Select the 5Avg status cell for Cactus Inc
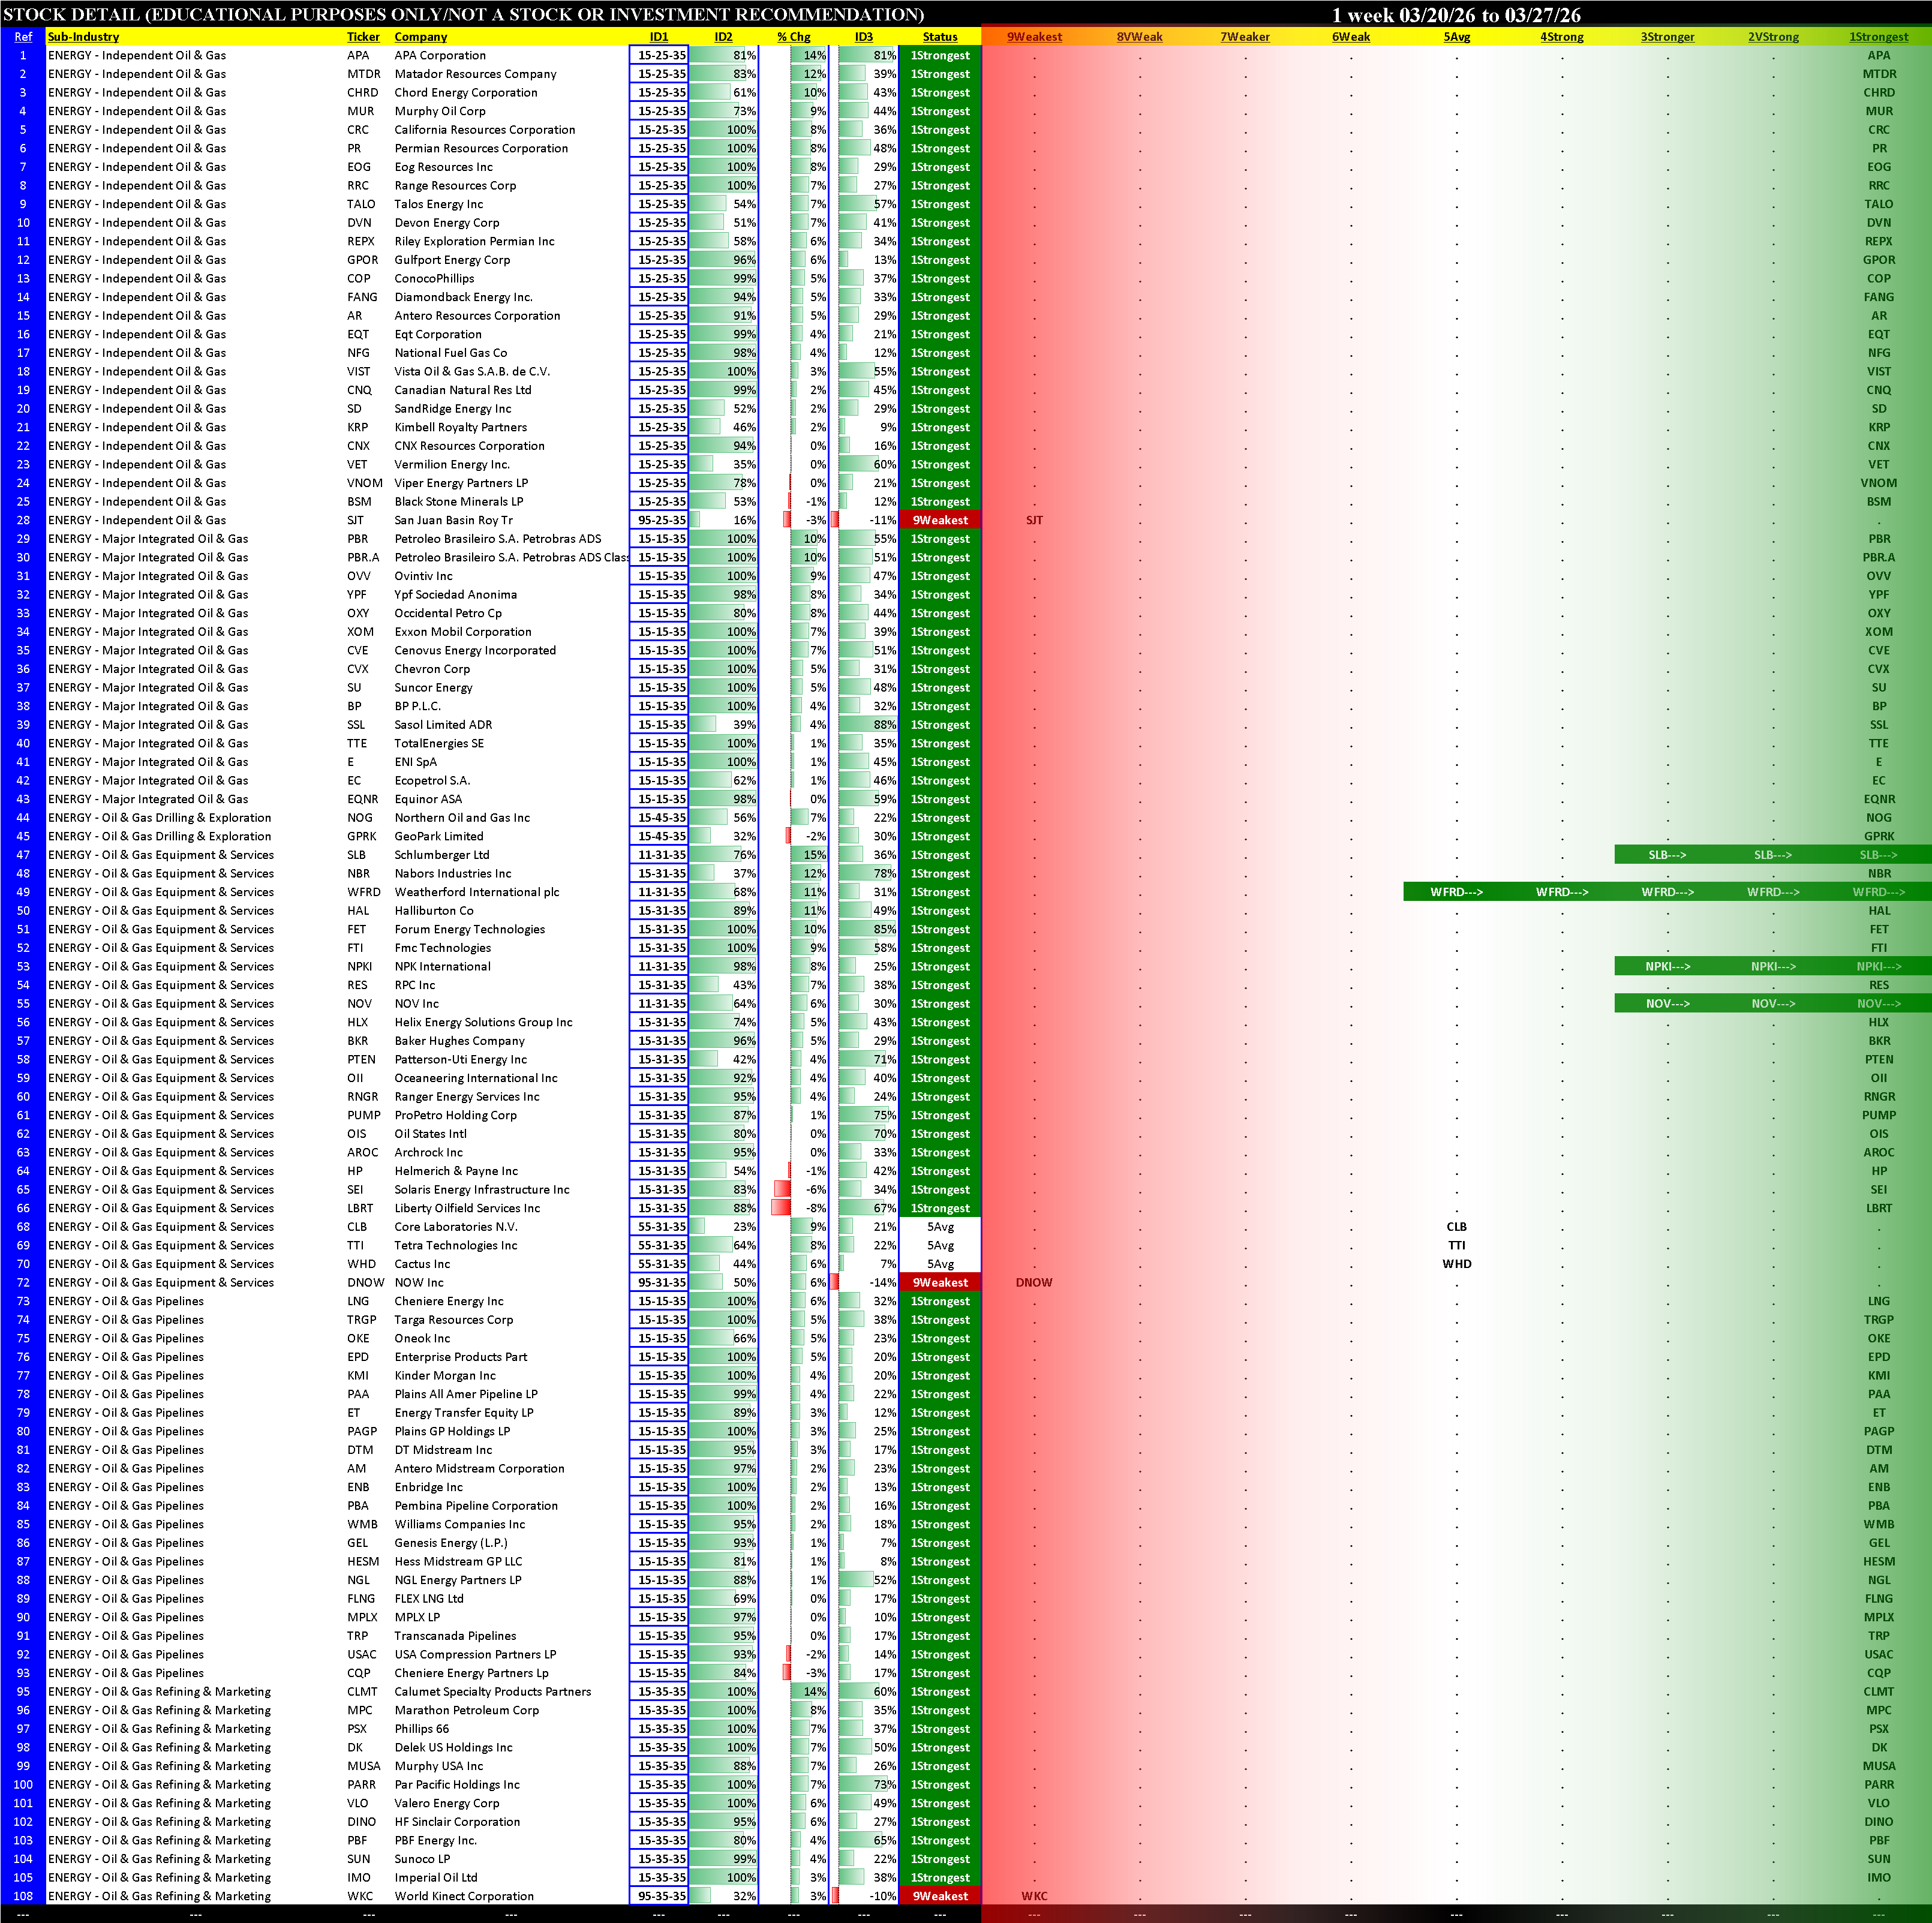This screenshot has width=1932, height=1923. (939, 1264)
